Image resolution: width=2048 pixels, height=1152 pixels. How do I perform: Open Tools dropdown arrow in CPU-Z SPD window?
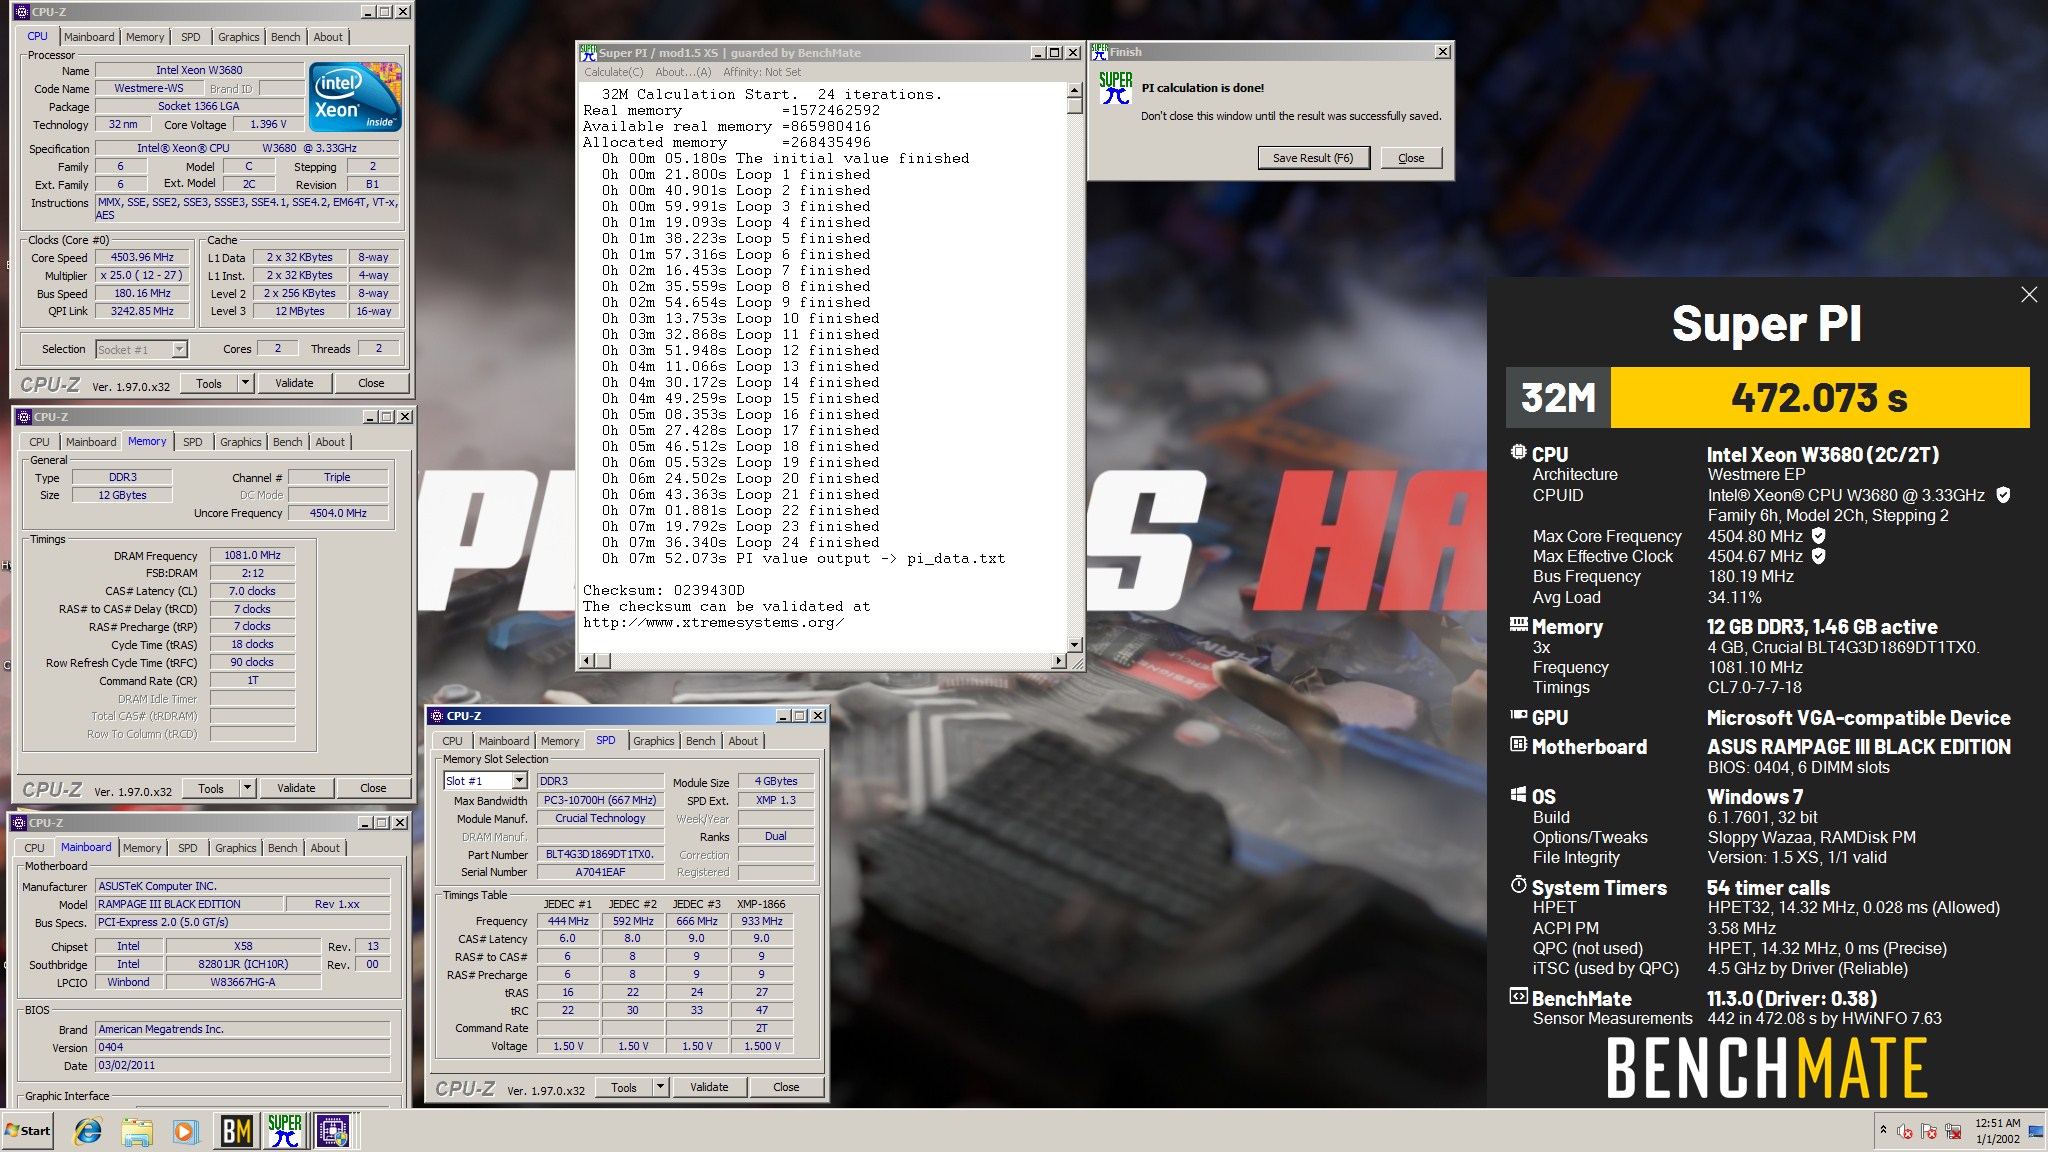tap(660, 1087)
